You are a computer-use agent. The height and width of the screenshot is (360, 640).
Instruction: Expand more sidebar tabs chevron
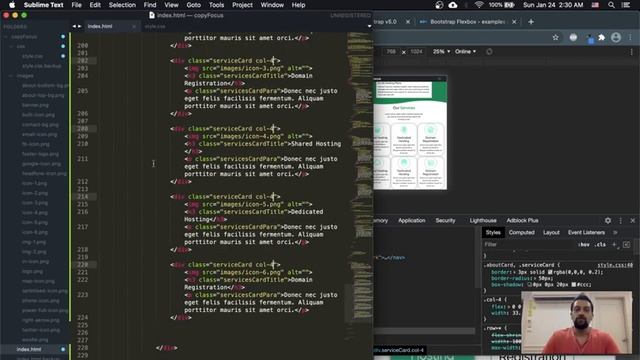pyautogui.click(x=615, y=233)
